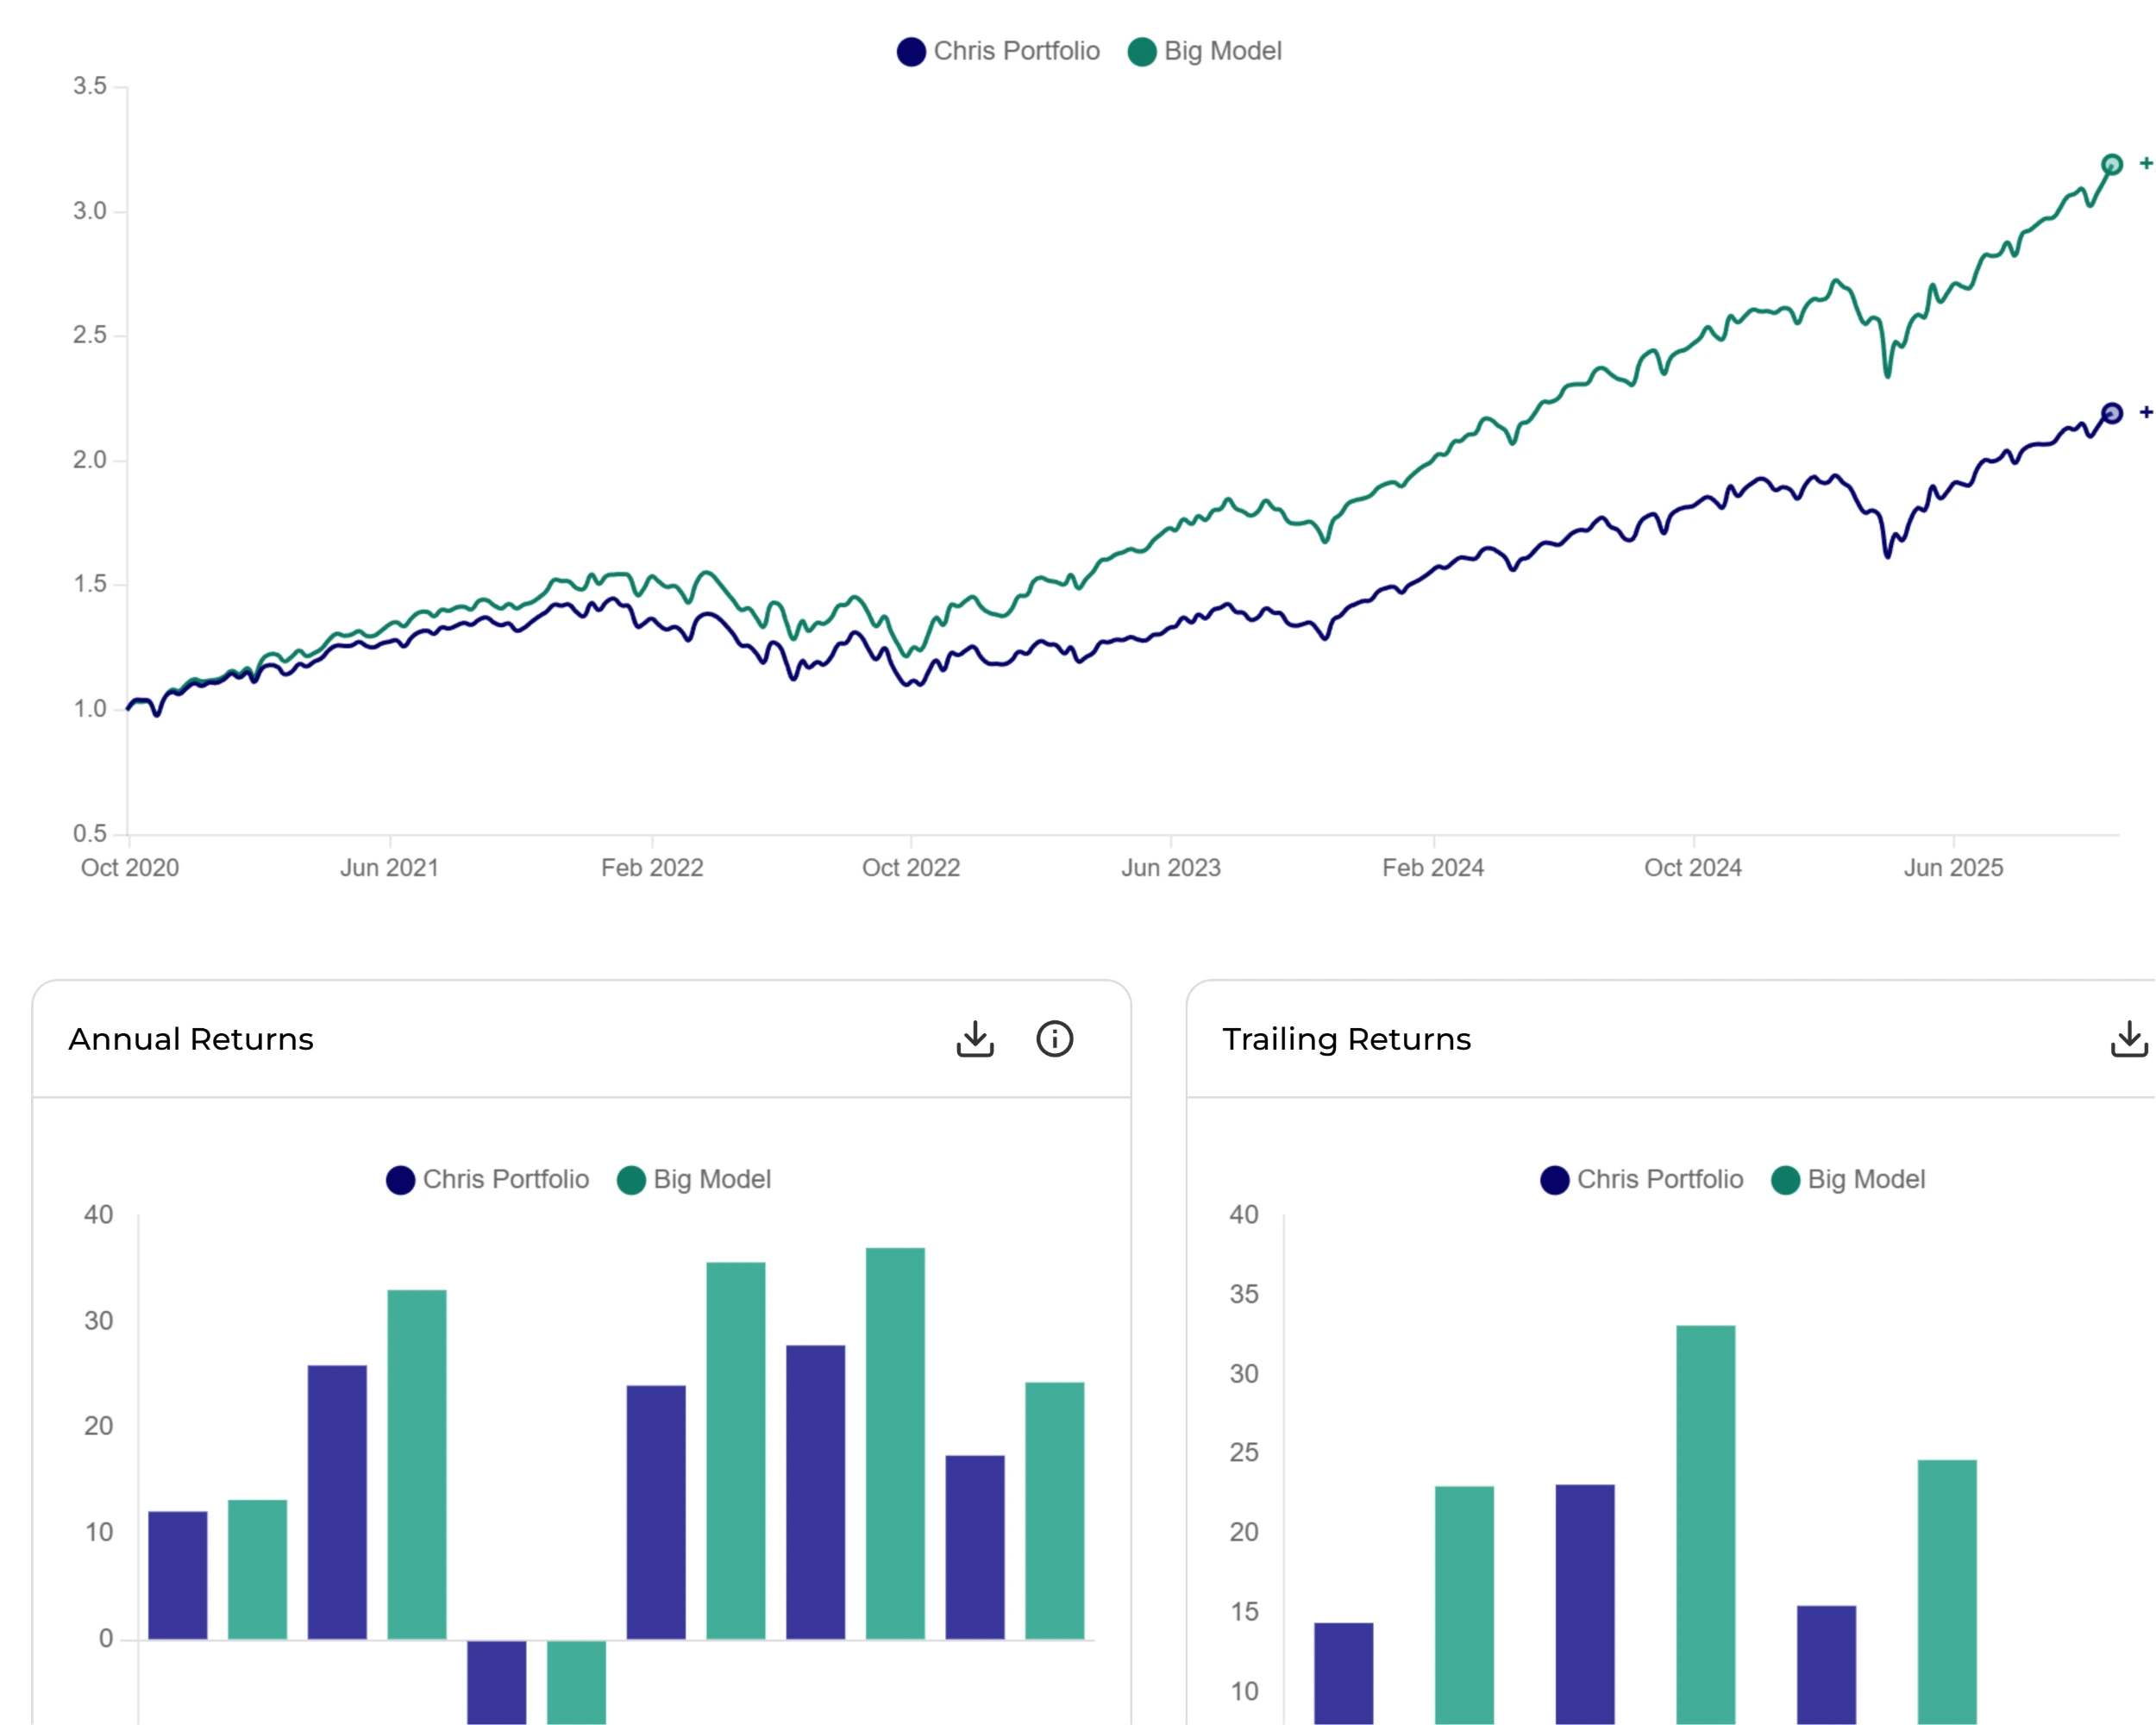Toggle Chris Portfolio series in the Trailing Returns legend
The width and height of the screenshot is (2156, 1725).
click(x=1660, y=1180)
